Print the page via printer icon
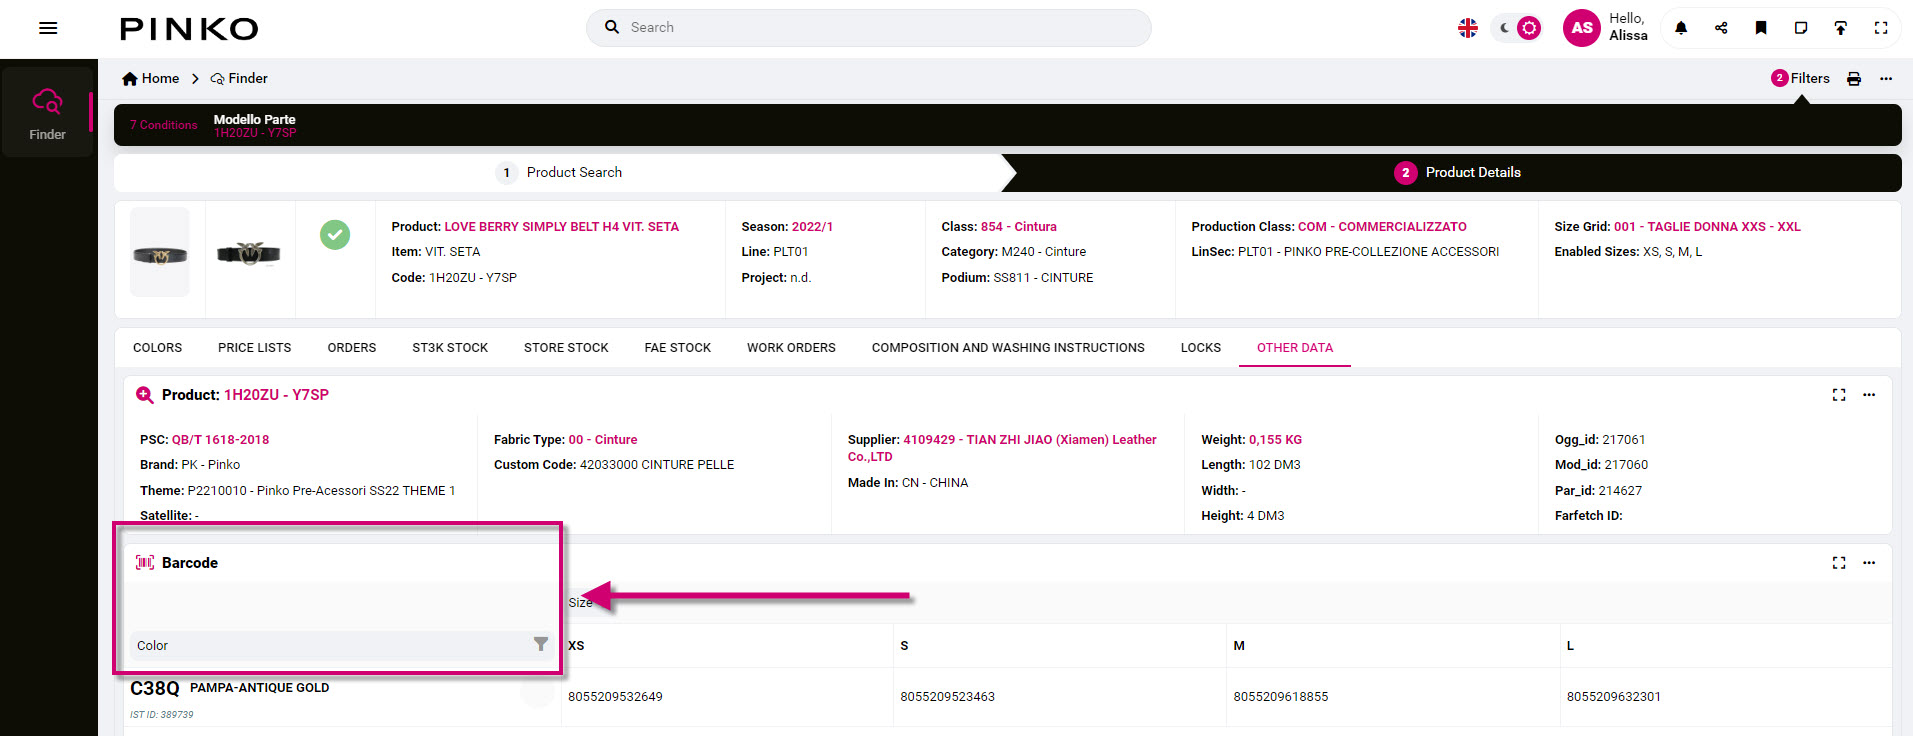Screen dimensions: 1913x736 click(x=1854, y=79)
